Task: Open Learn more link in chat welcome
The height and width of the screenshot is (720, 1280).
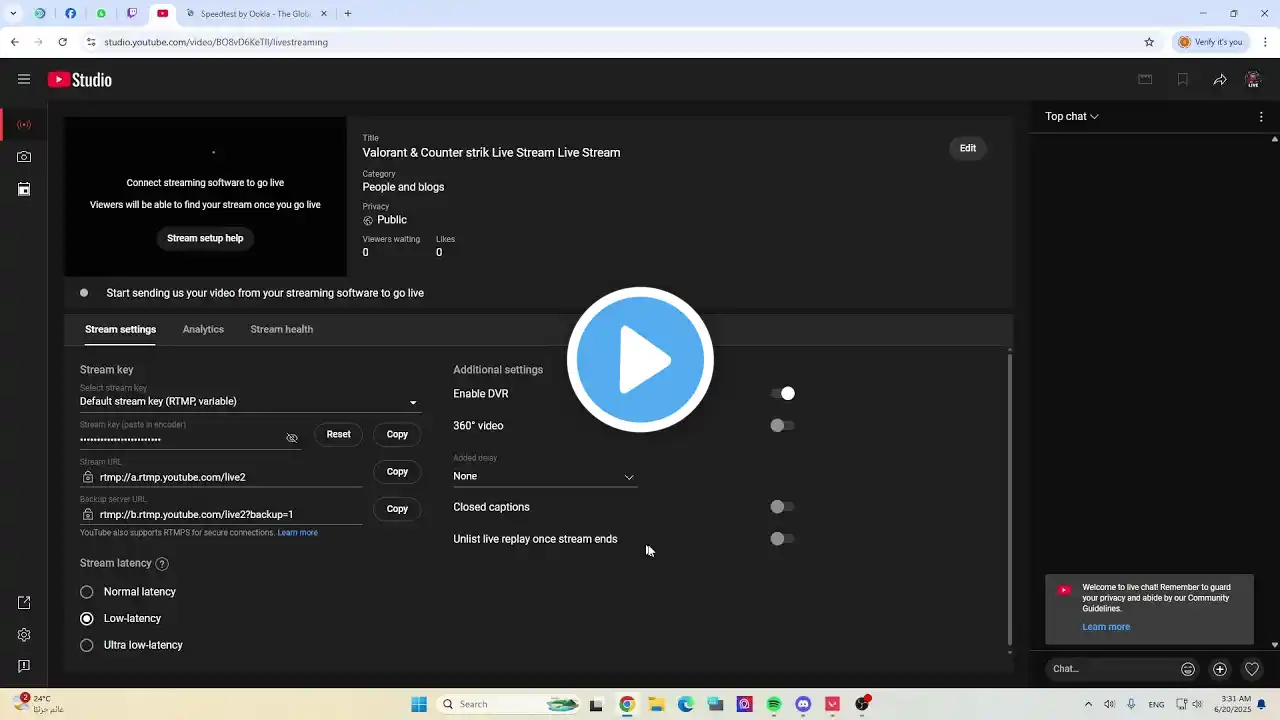Action: pyautogui.click(x=1106, y=627)
